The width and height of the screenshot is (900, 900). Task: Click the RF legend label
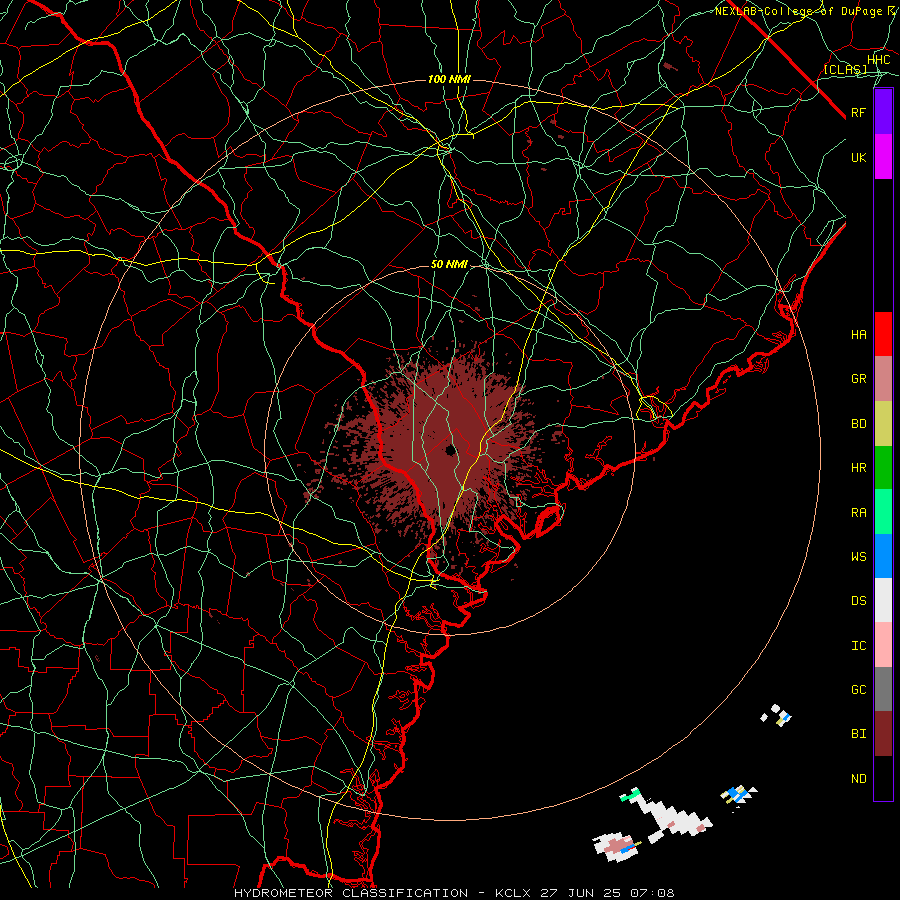pyautogui.click(x=858, y=112)
